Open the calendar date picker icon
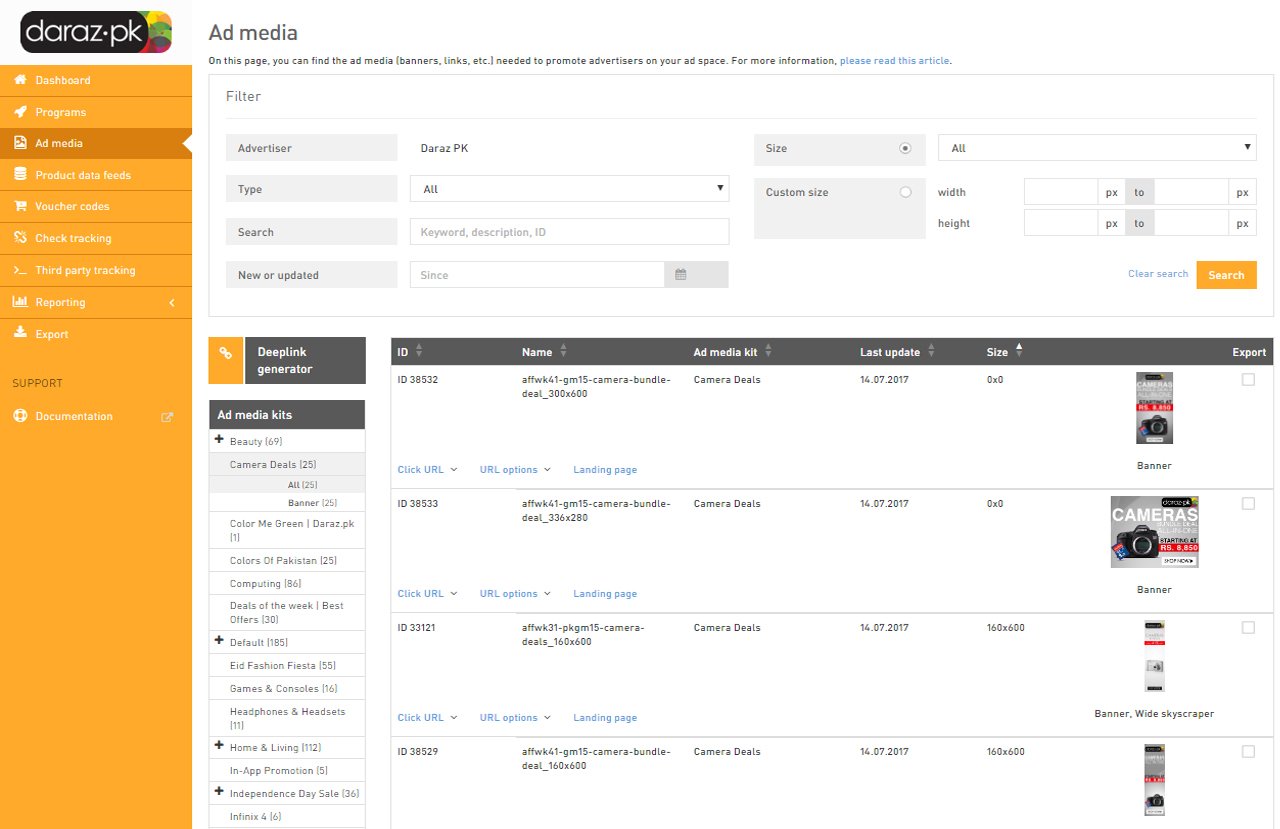 pyautogui.click(x=680, y=275)
